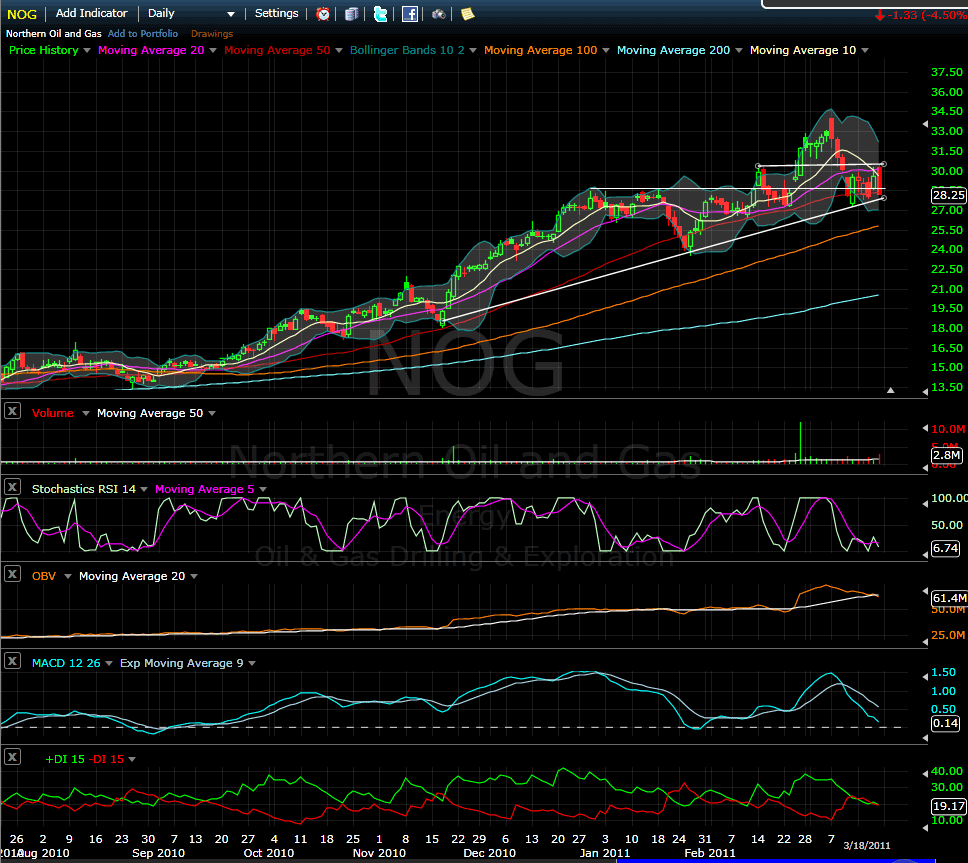The width and height of the screenshot is (968, 863).
Task: Open the yellow sticky note icon
Action: point(467,14)
